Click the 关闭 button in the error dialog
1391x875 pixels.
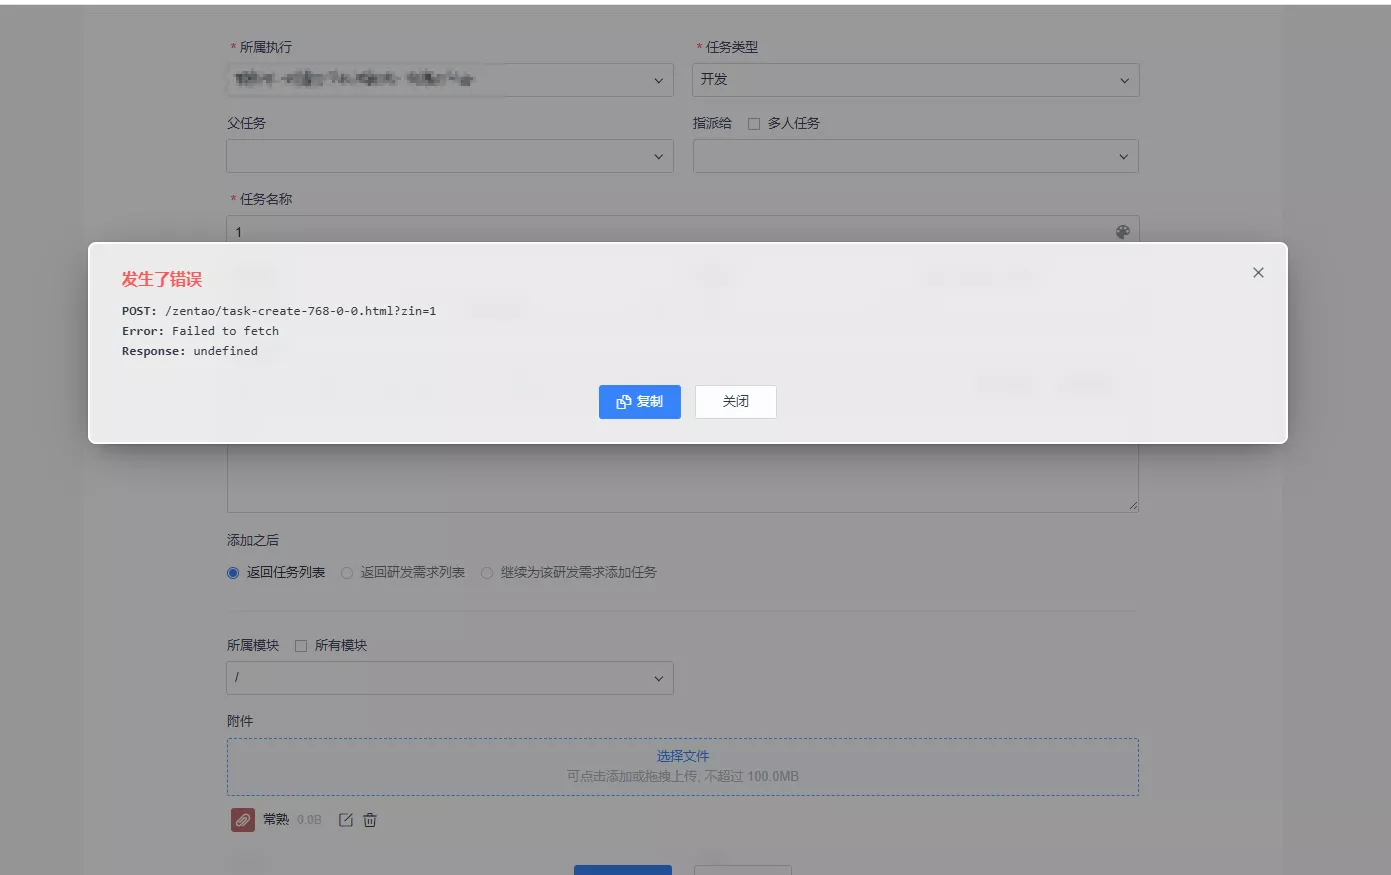click(x=736, y=402)
